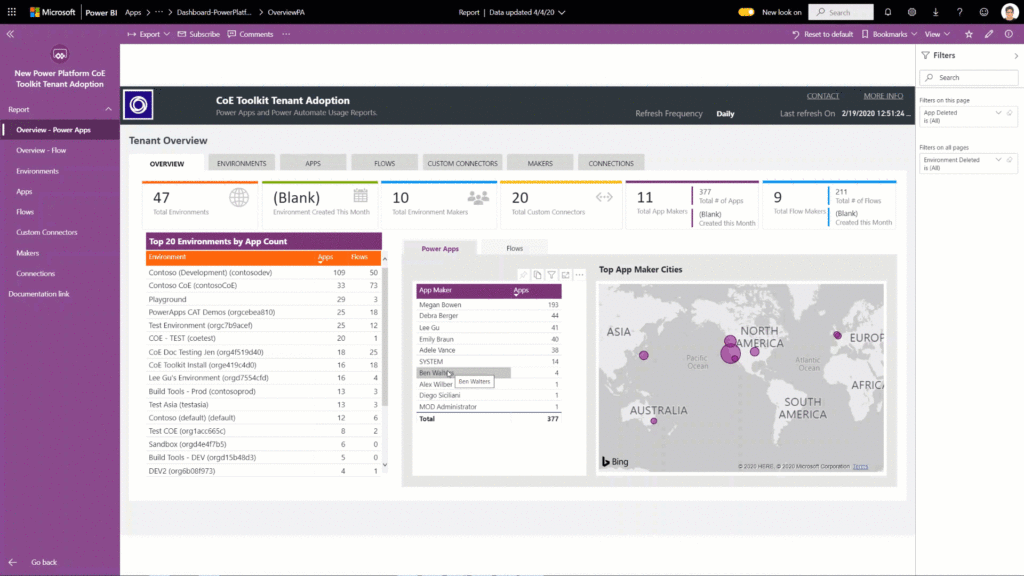This screenshot has width=1024, height=576.
Task: Click the edit pencil icon
Action: click(989, 34)
